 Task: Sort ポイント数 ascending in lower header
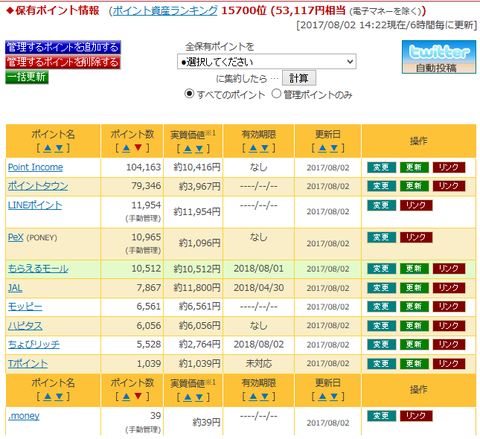click(126, 397)
